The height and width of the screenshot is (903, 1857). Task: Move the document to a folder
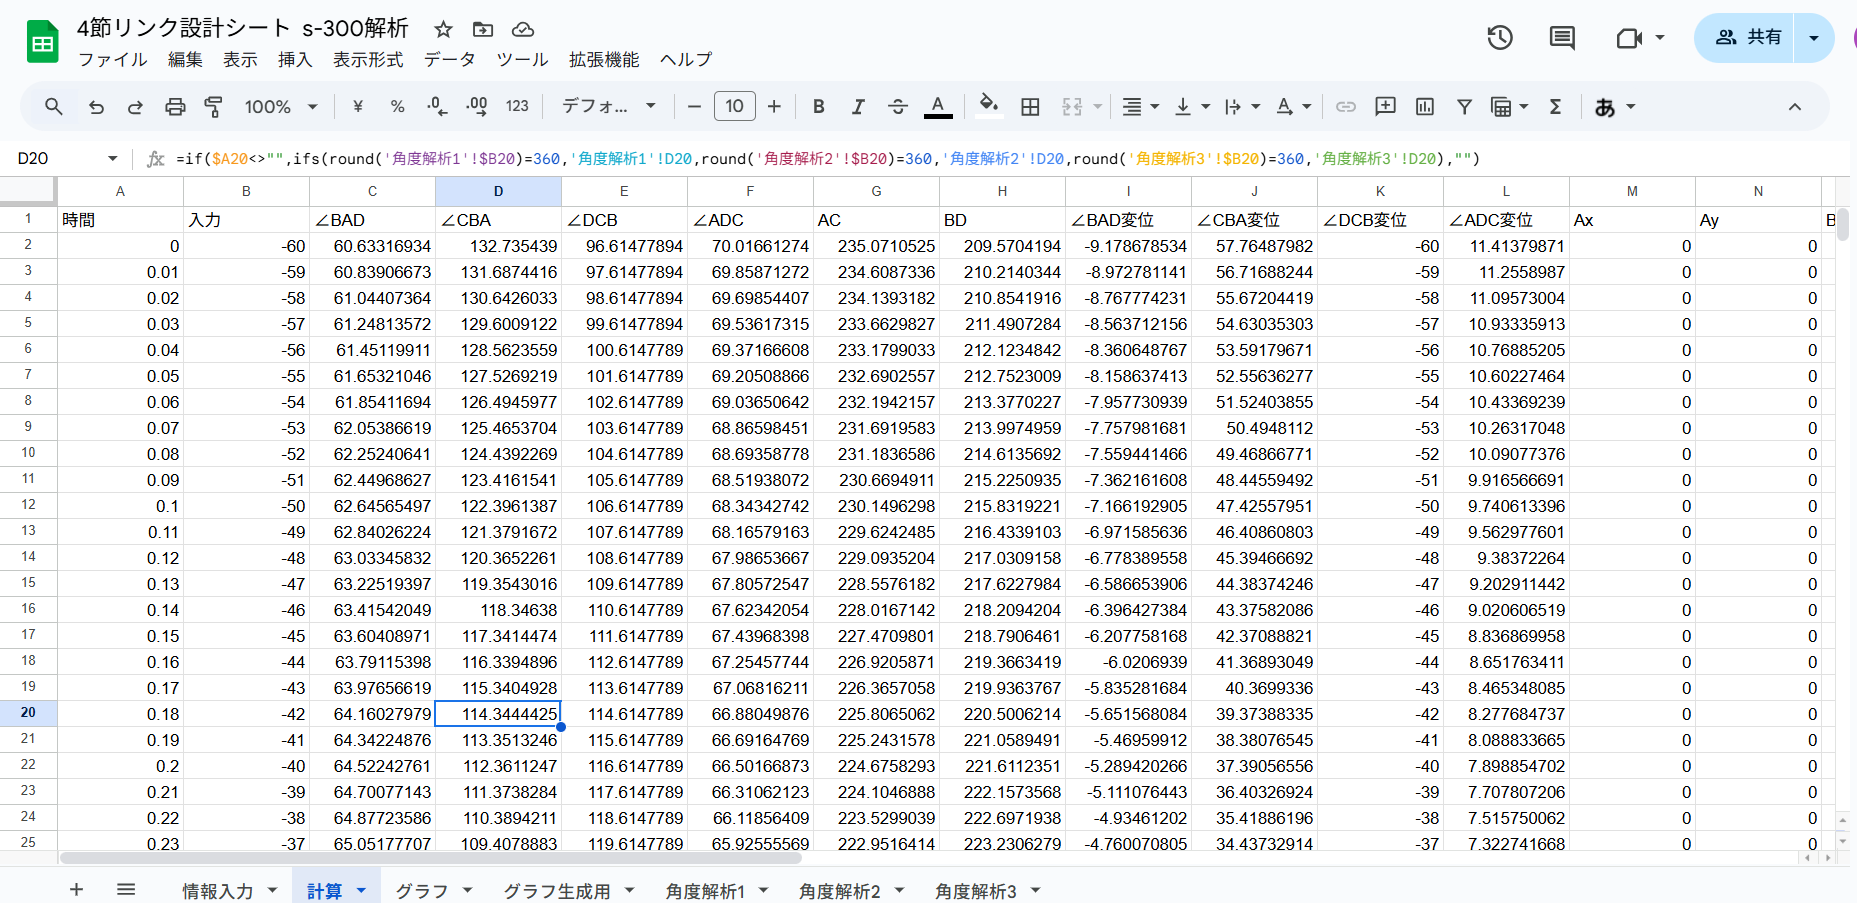tap(483, 29)
